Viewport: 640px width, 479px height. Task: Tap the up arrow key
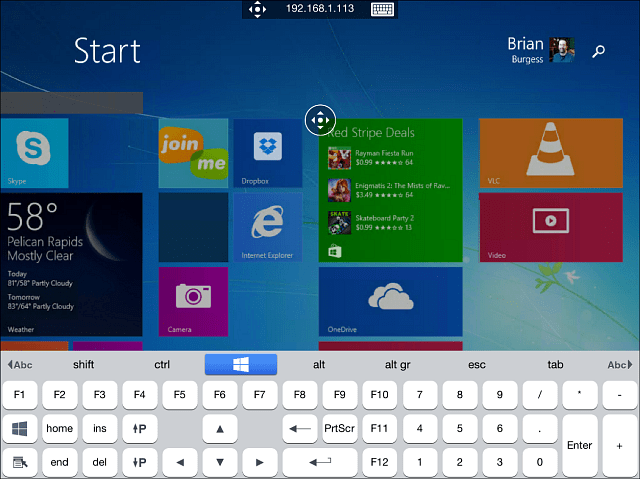coord(220,428)
